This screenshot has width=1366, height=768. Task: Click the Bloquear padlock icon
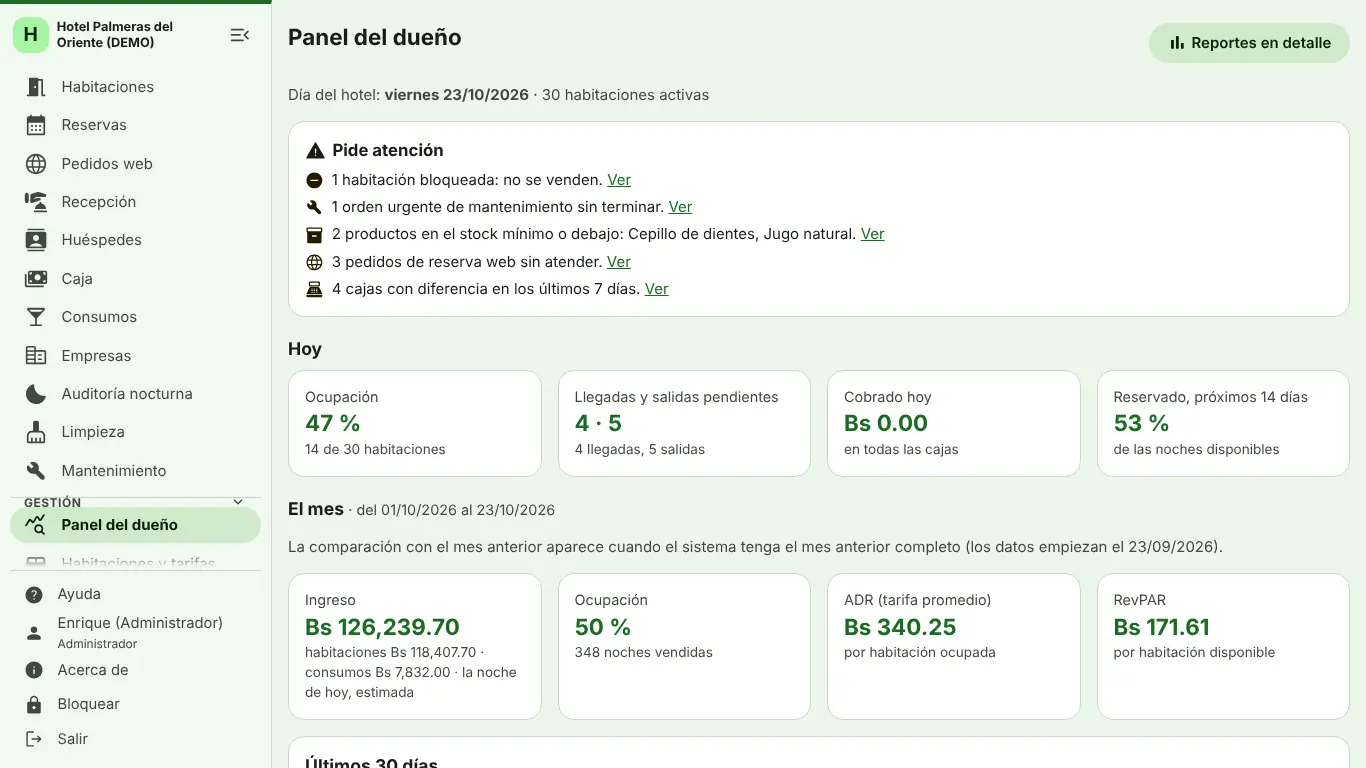click(34, 705)
